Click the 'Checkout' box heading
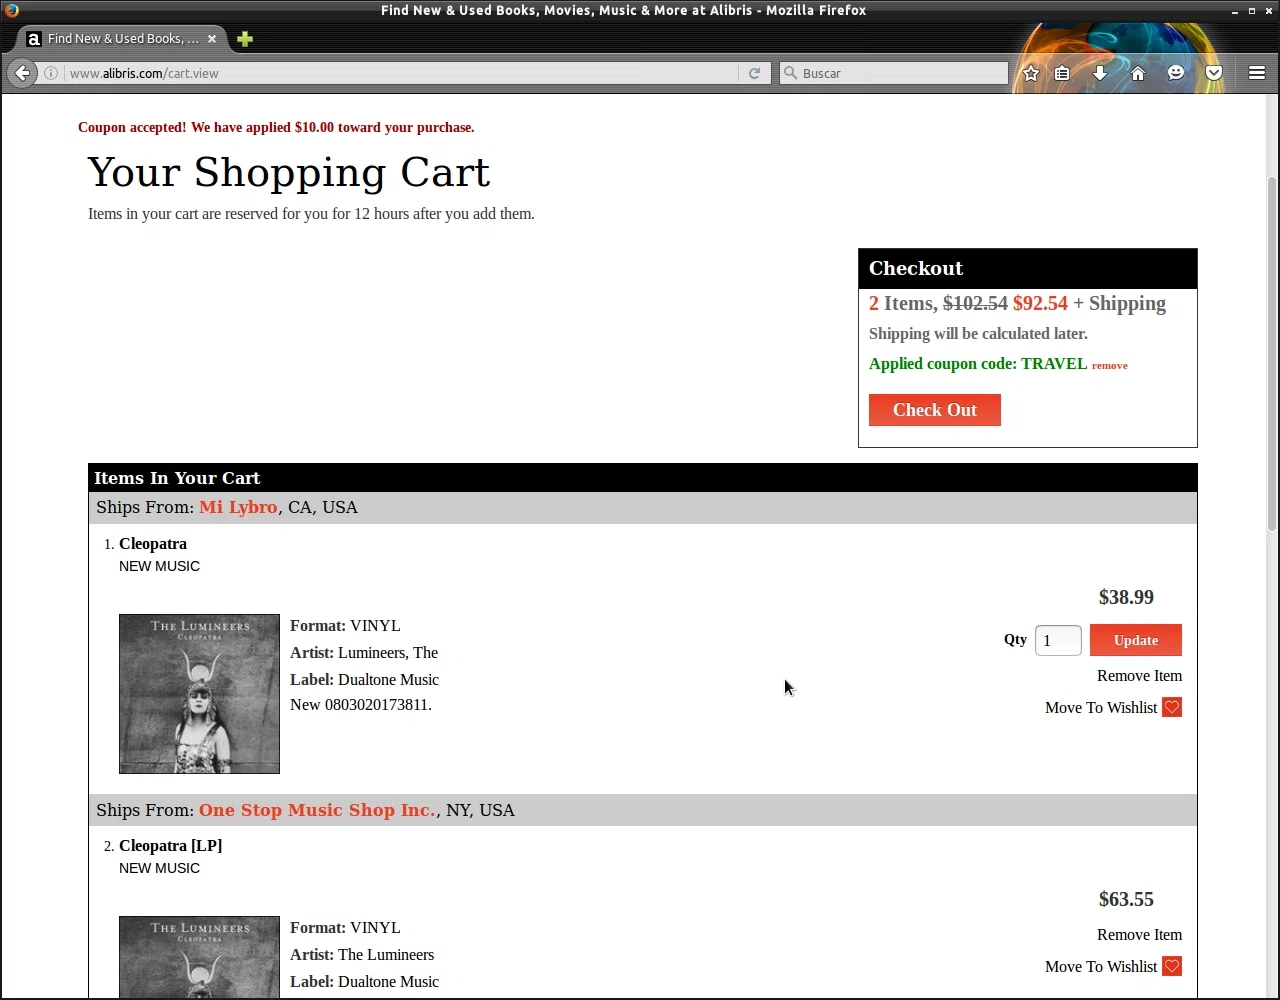Image resolution: width=1280 pixels, height=1000 pixels. click(916, 268)
